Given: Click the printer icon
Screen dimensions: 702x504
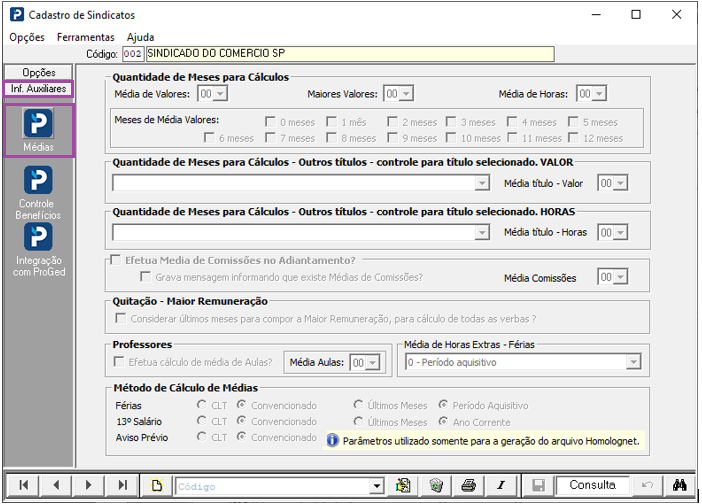Looking at the screenshot, I should click(468, 485).
